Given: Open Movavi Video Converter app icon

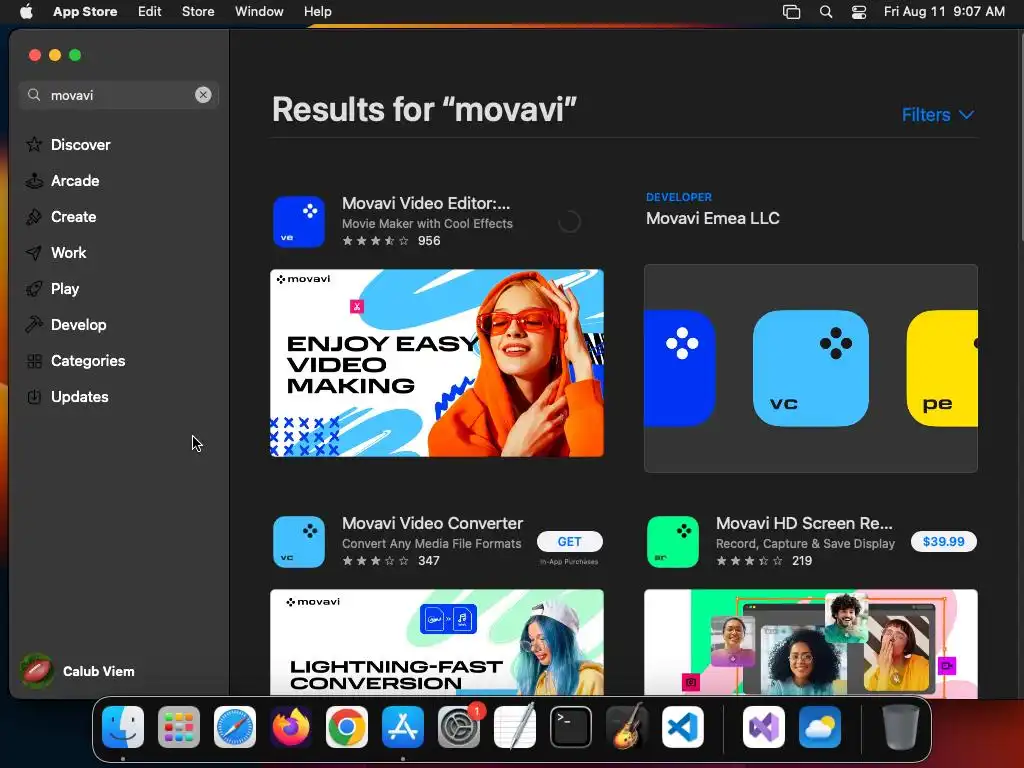Looking at the screenshot, I should coord(299,542).
